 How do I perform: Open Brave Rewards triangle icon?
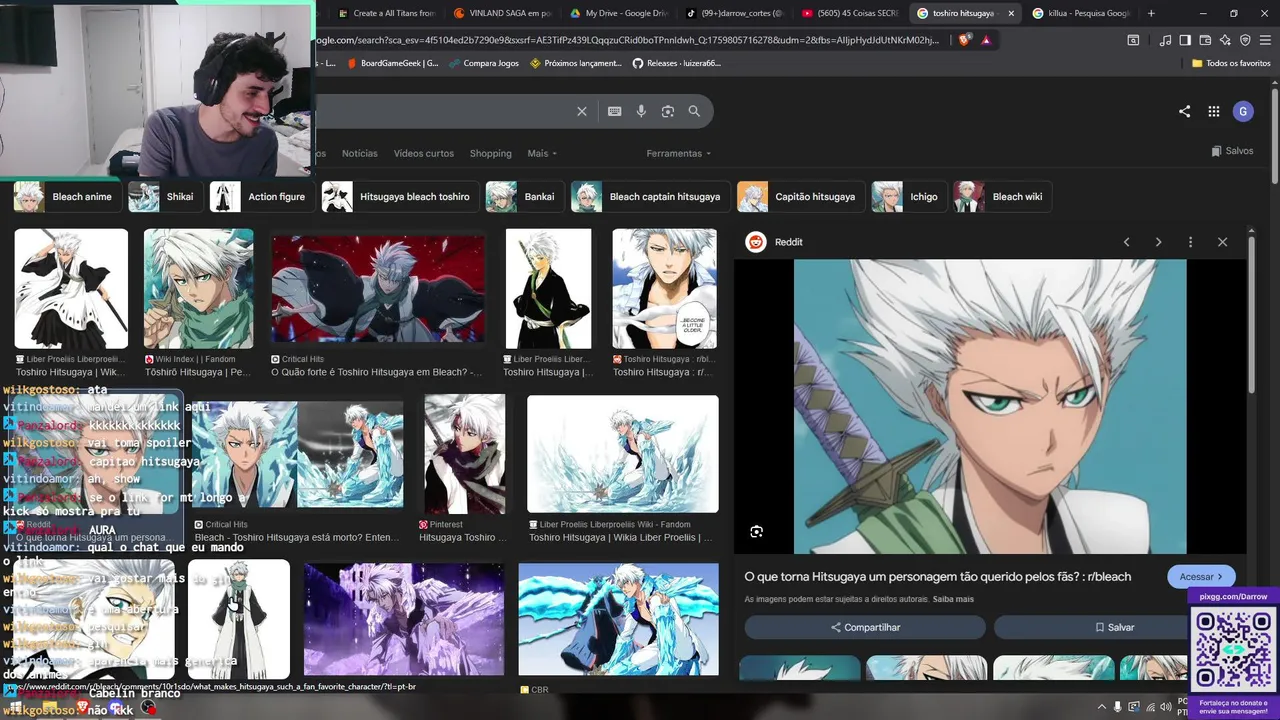(x=986, y=40)
